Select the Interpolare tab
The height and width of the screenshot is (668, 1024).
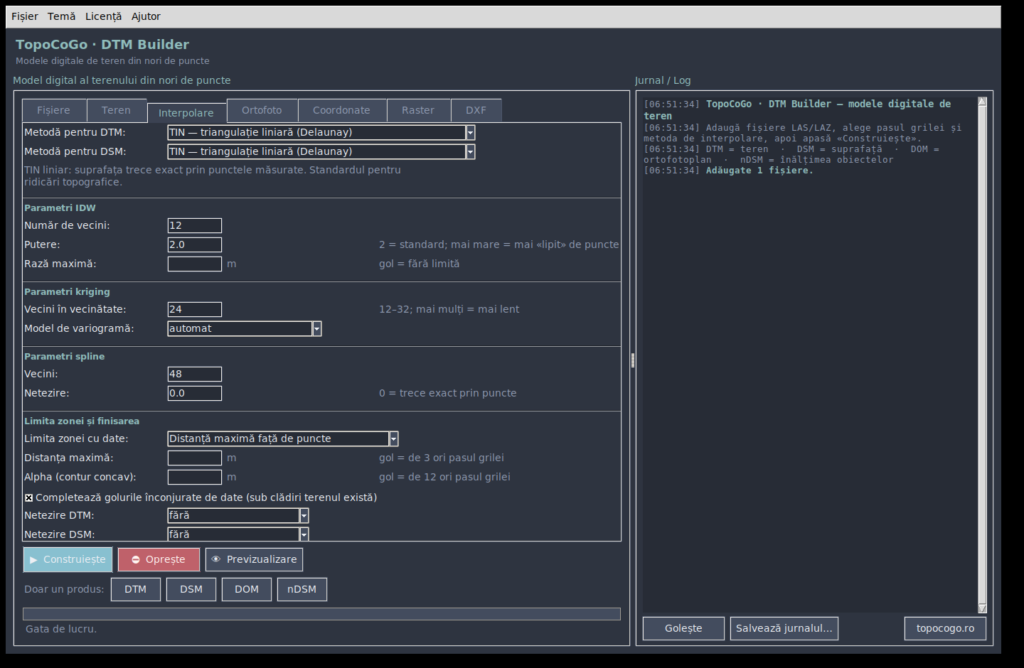click(x=186, y=113)
